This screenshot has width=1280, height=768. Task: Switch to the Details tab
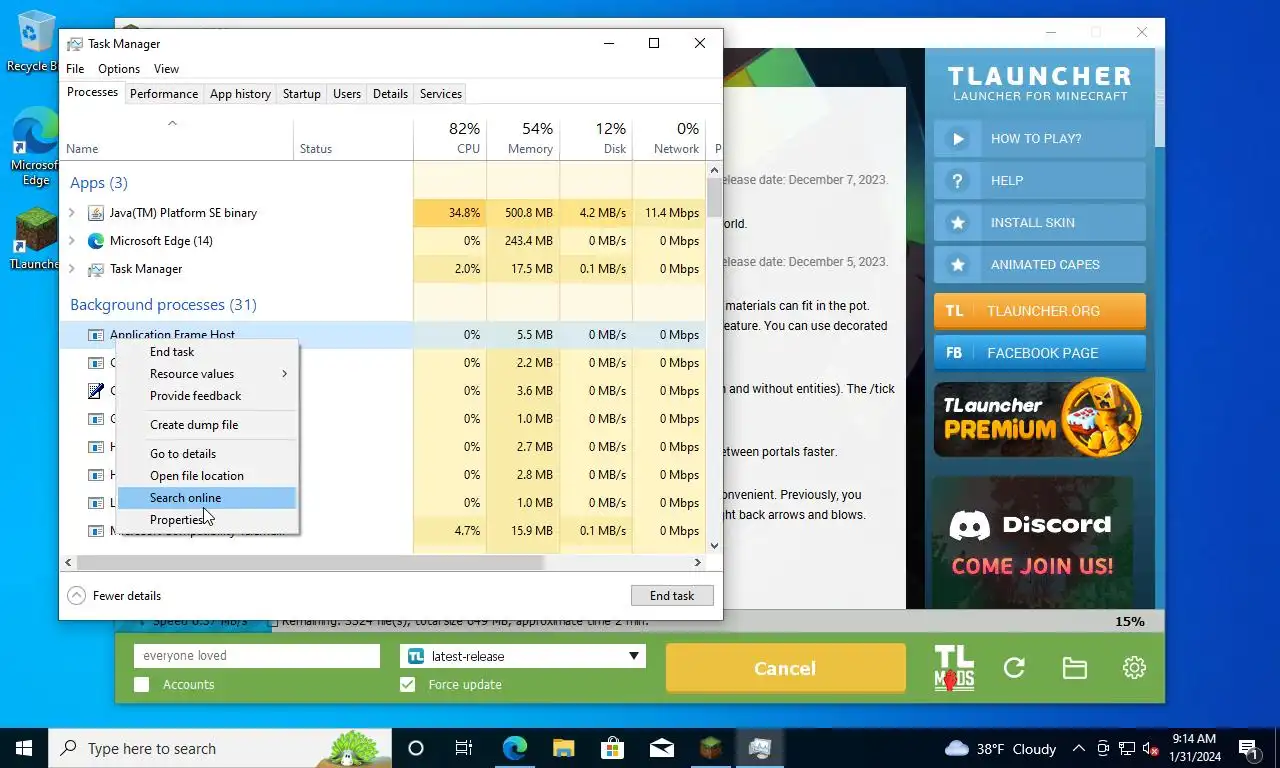tap(390, 94)
